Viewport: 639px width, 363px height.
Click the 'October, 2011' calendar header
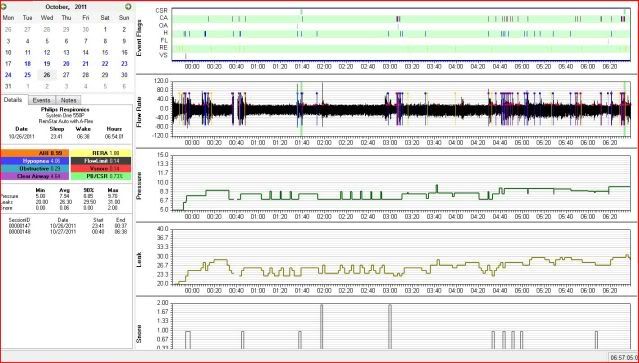66,7
